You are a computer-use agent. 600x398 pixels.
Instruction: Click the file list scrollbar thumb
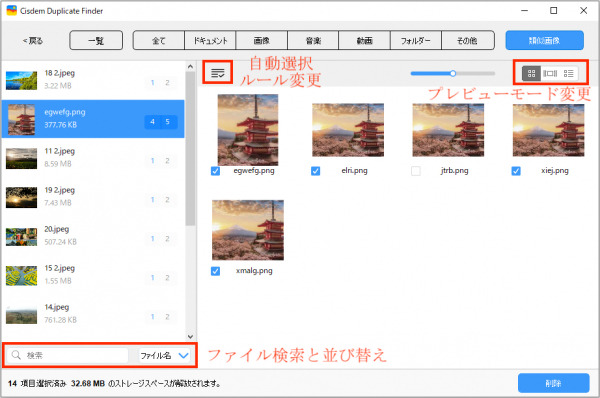coord(190,148)
